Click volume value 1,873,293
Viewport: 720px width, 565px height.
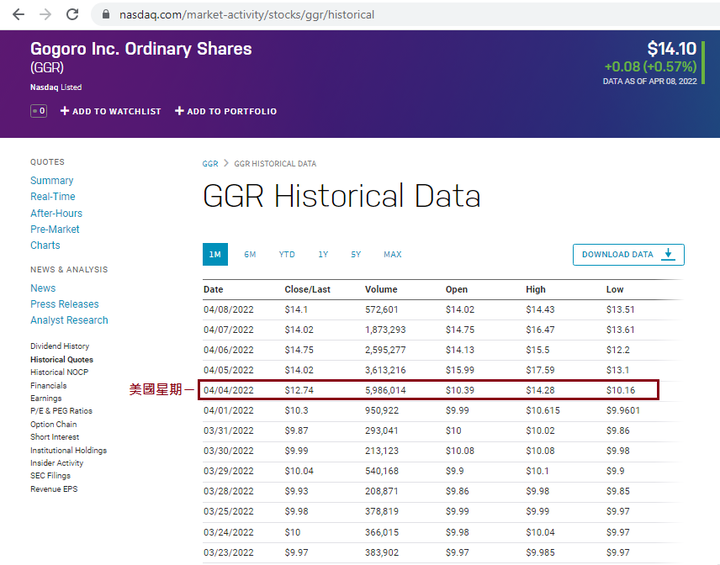[386, 330]
